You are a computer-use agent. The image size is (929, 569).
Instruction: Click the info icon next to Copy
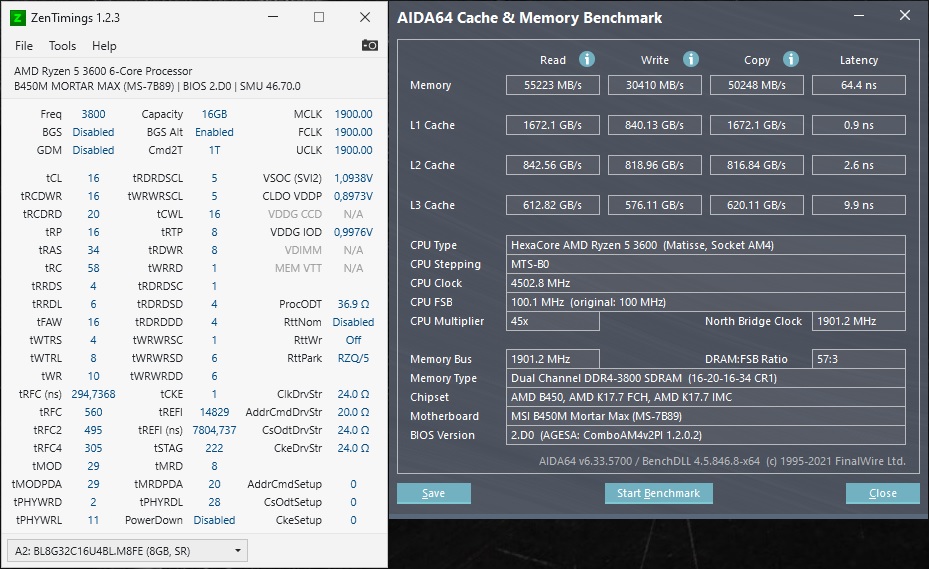[x=791, y=60]
